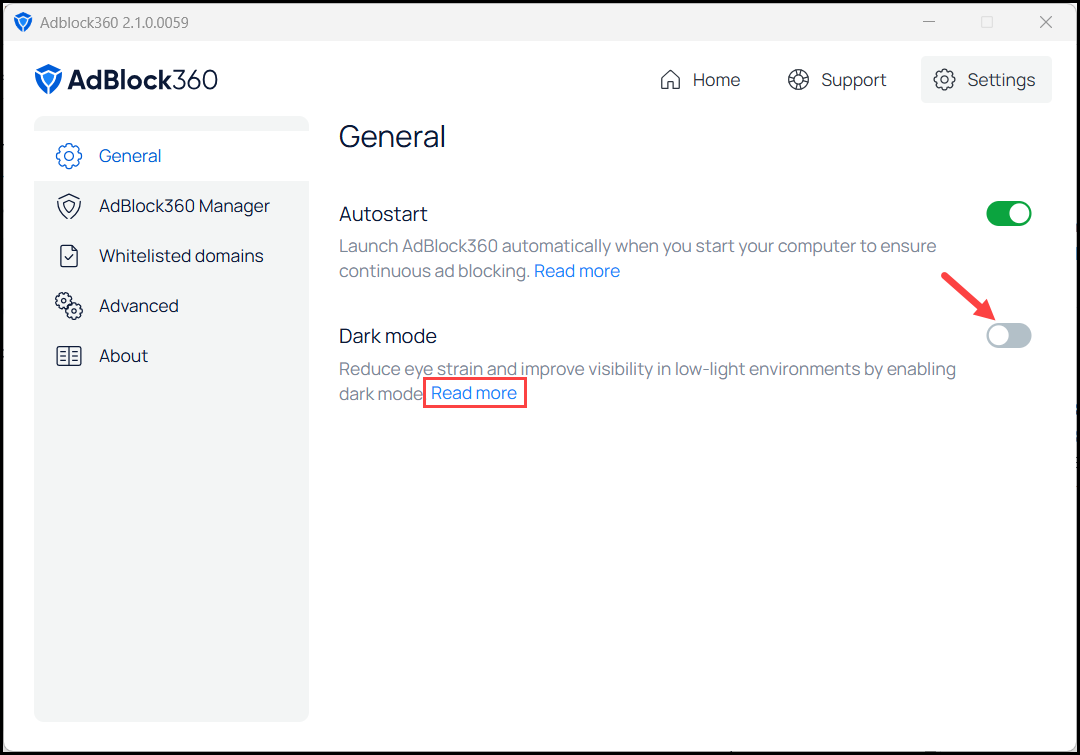Click the Advanced double-gear icon
Image resolution: width=1080 pixels, height=755 pixels.
[x=69, y=306]
